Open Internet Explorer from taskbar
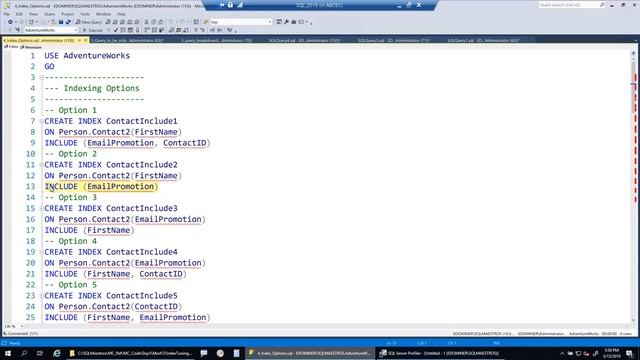Screen dimensions: 640x360 click(56, 353)
